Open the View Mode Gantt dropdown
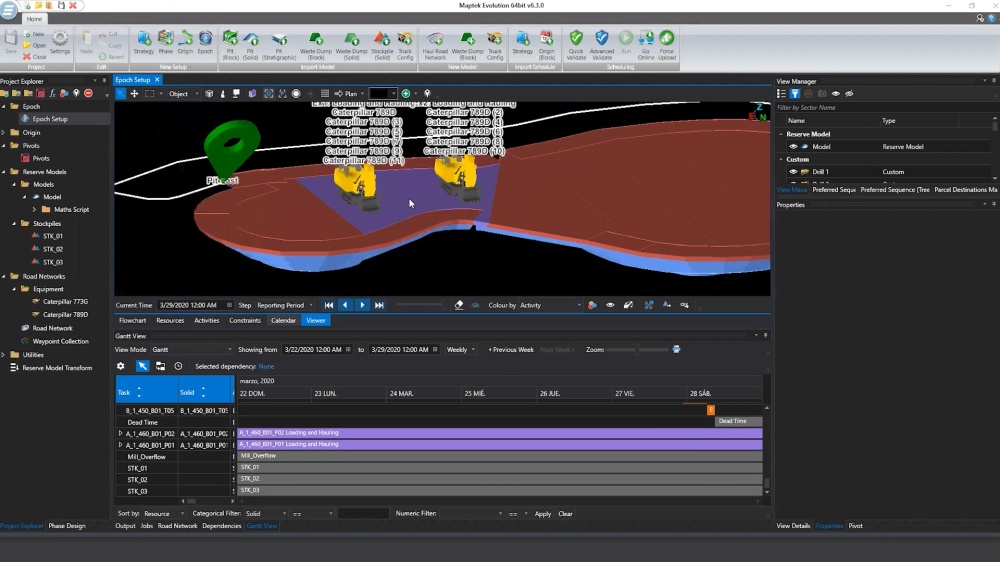 click(x=192, y=350)
